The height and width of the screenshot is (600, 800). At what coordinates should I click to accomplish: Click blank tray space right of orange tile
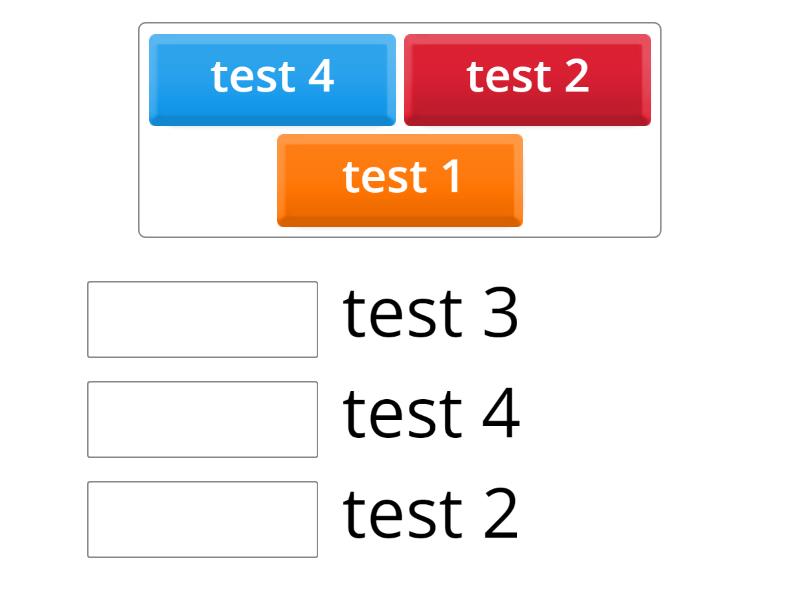pyautogui.click(x=591, y=181)
